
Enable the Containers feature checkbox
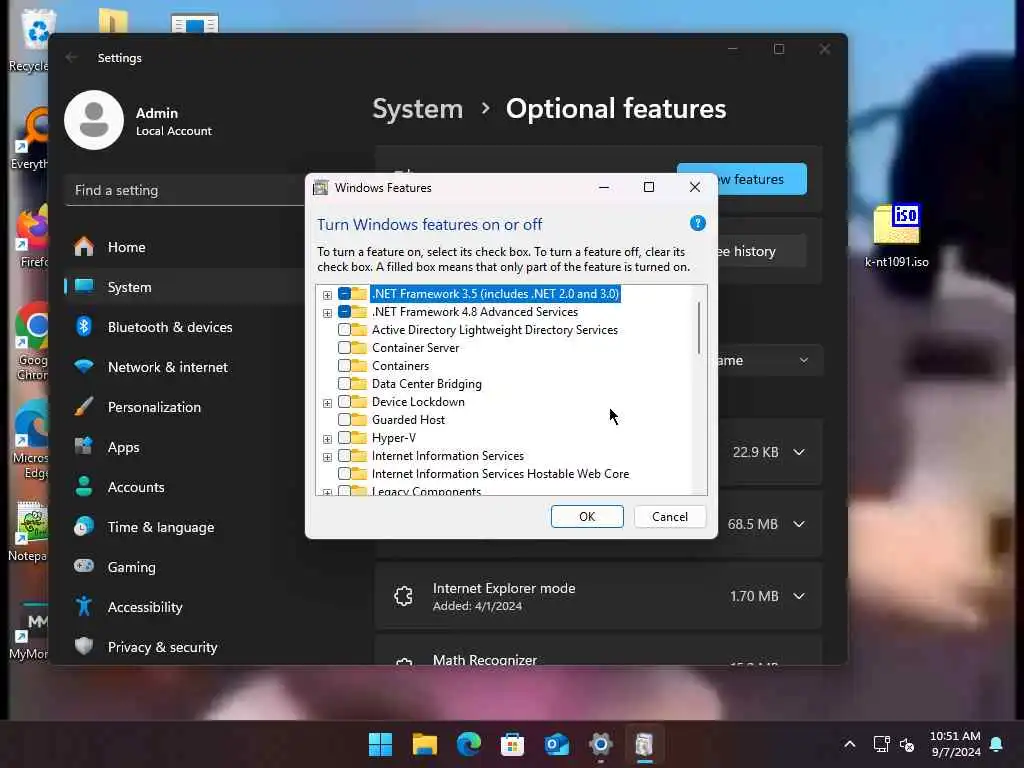(x=344, y=366)
